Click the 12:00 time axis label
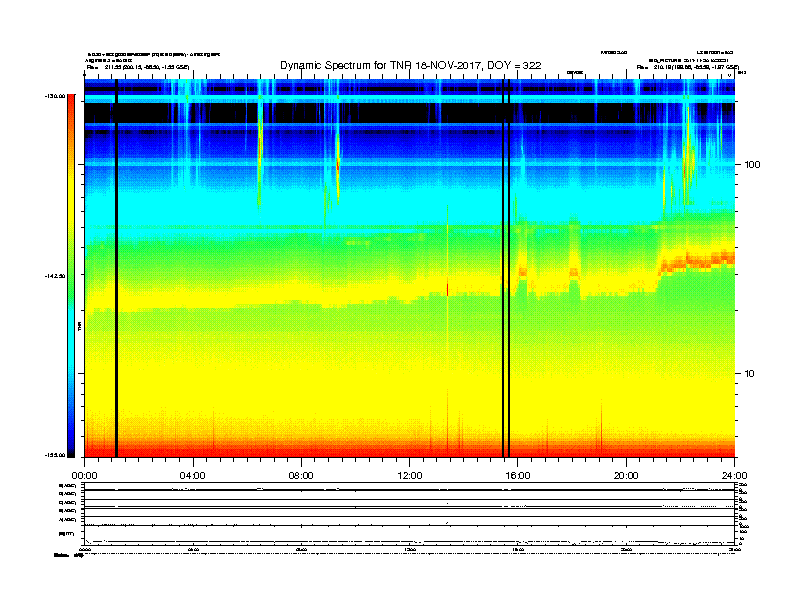 pos(410,476)
